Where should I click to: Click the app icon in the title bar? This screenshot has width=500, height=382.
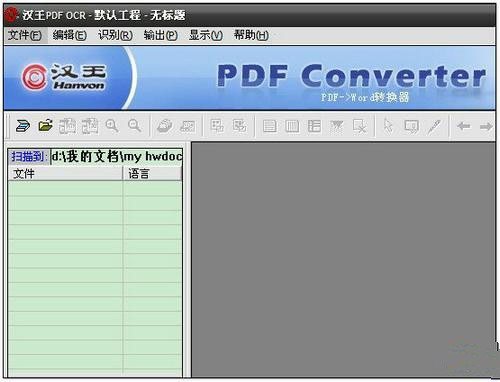click(x=12, y=14)
